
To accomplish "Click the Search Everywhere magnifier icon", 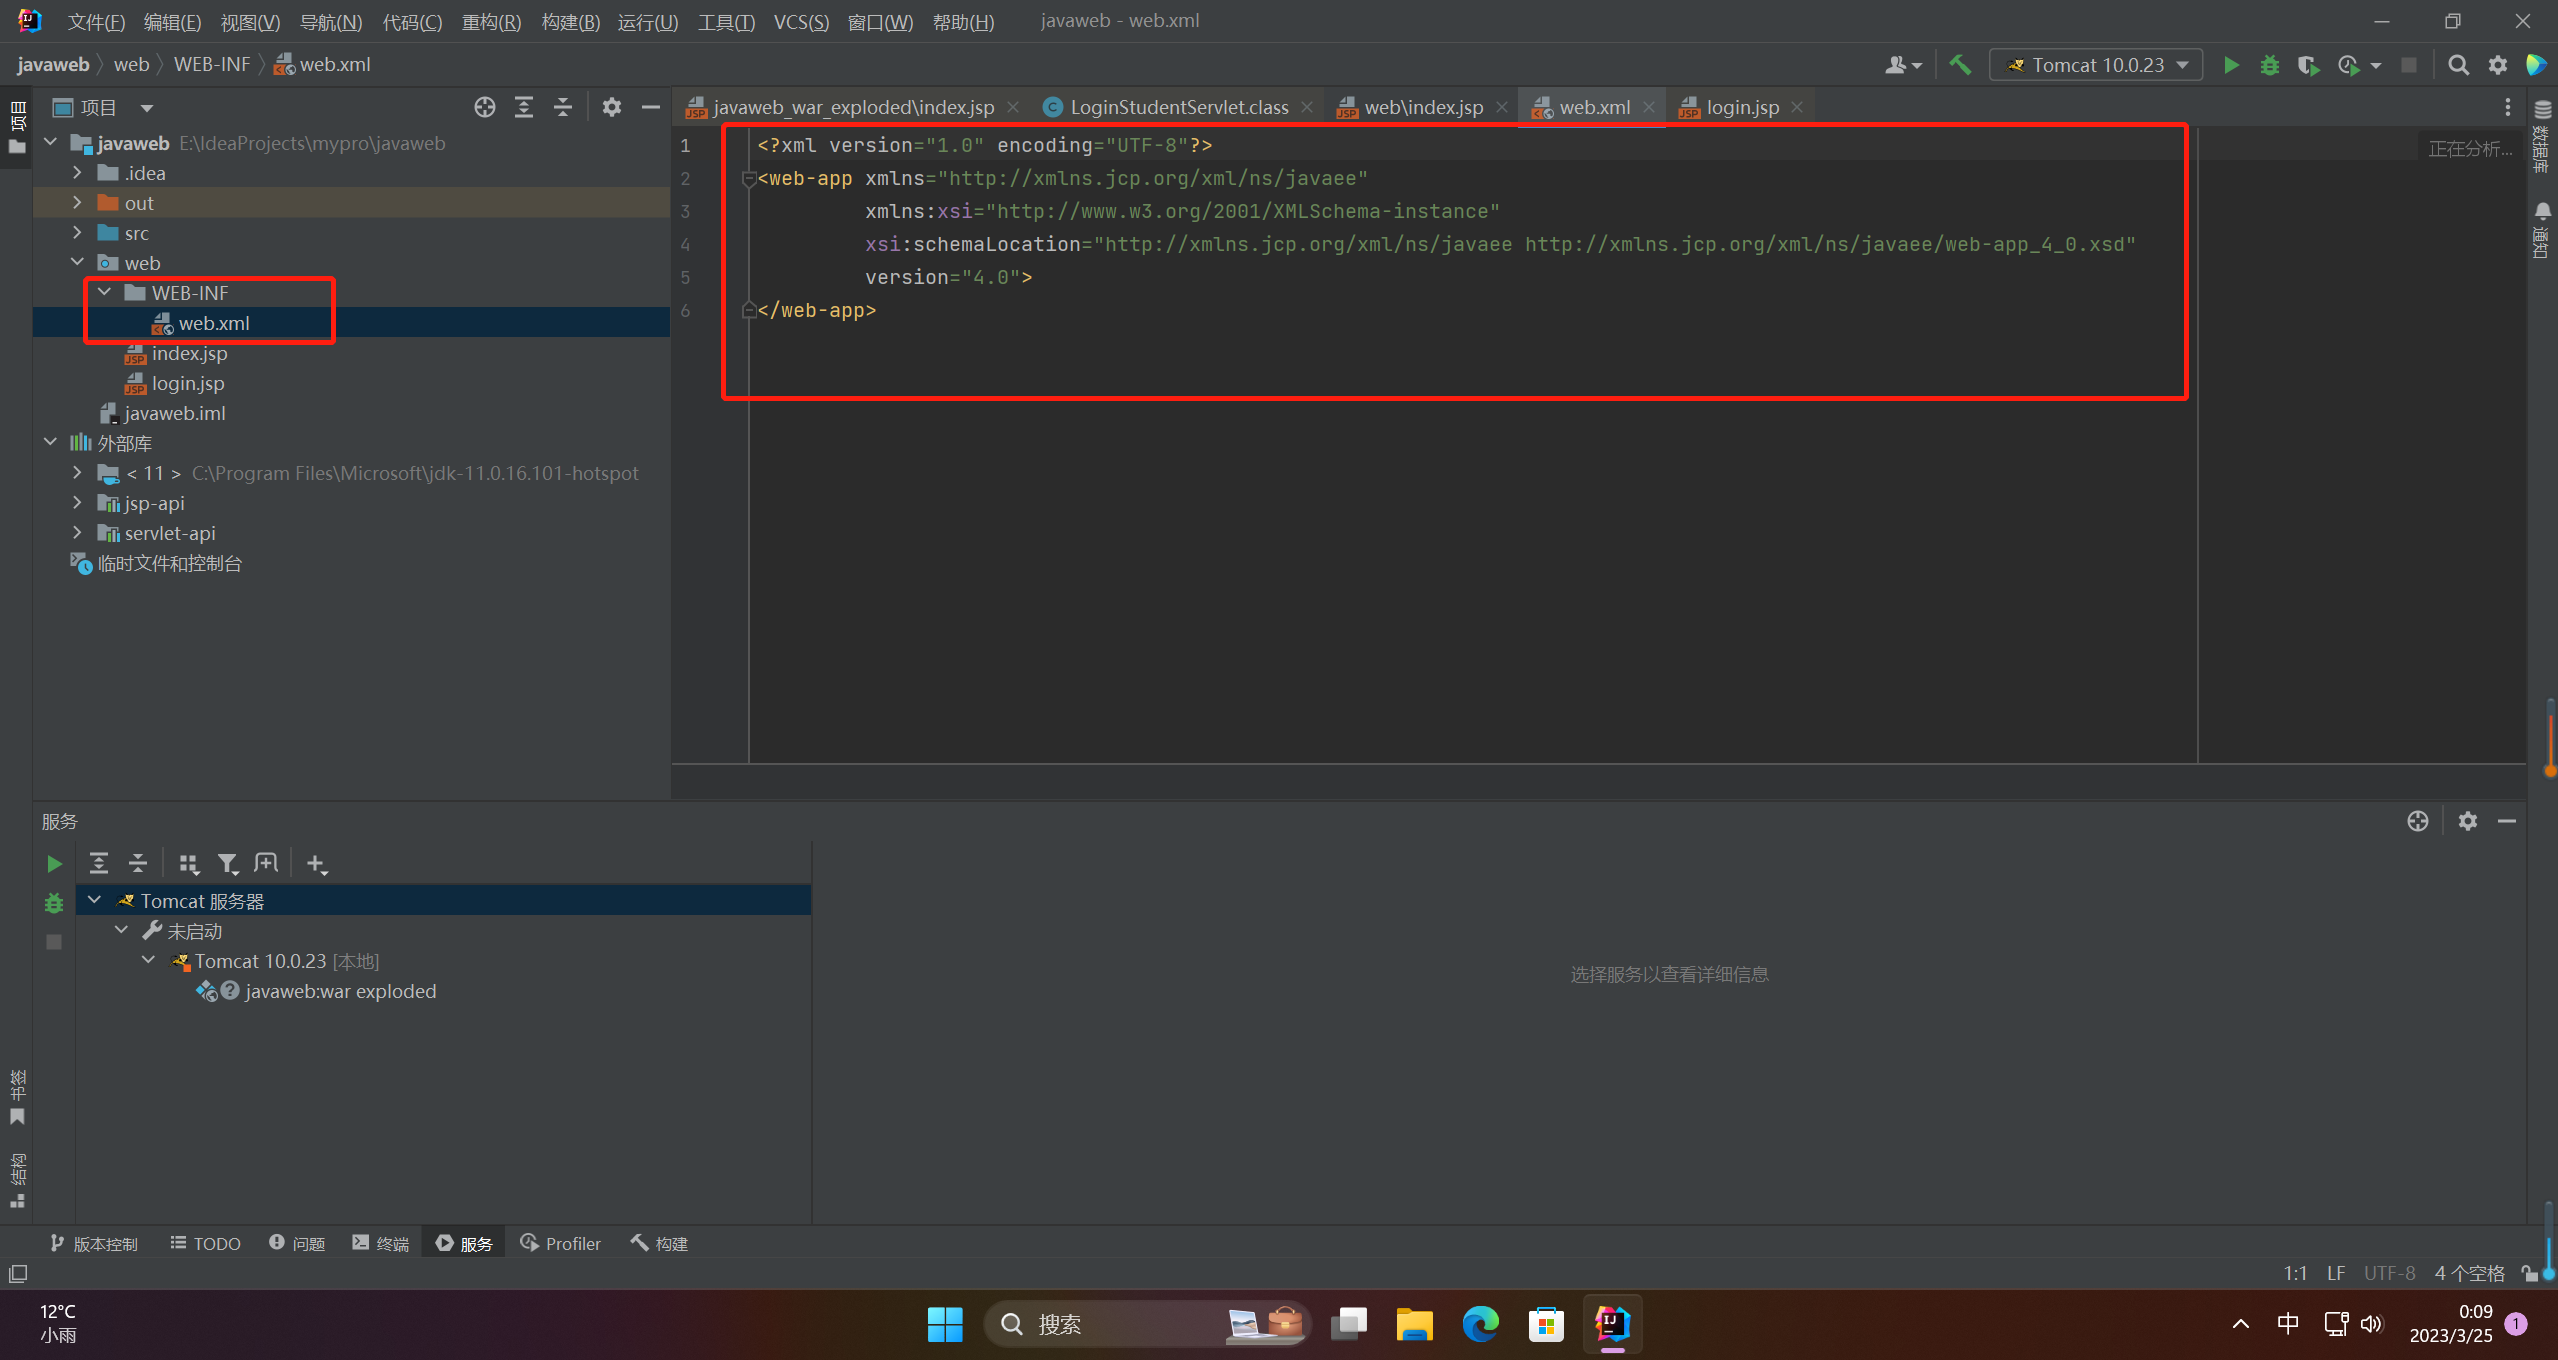I will point(2458,65).
